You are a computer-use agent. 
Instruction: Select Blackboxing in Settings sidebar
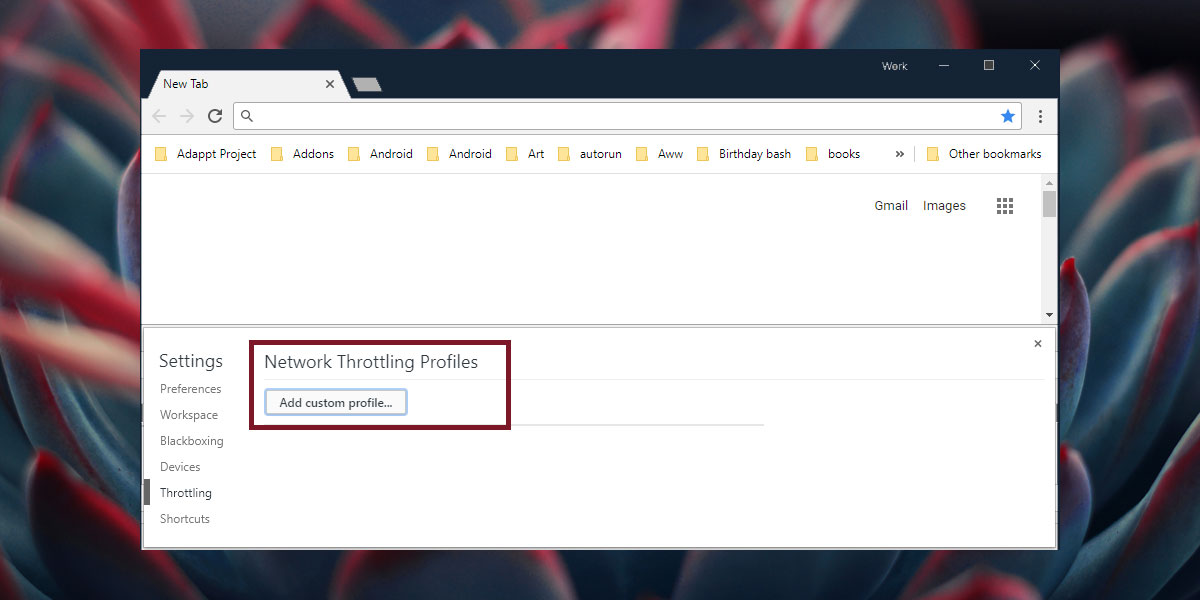191,441
